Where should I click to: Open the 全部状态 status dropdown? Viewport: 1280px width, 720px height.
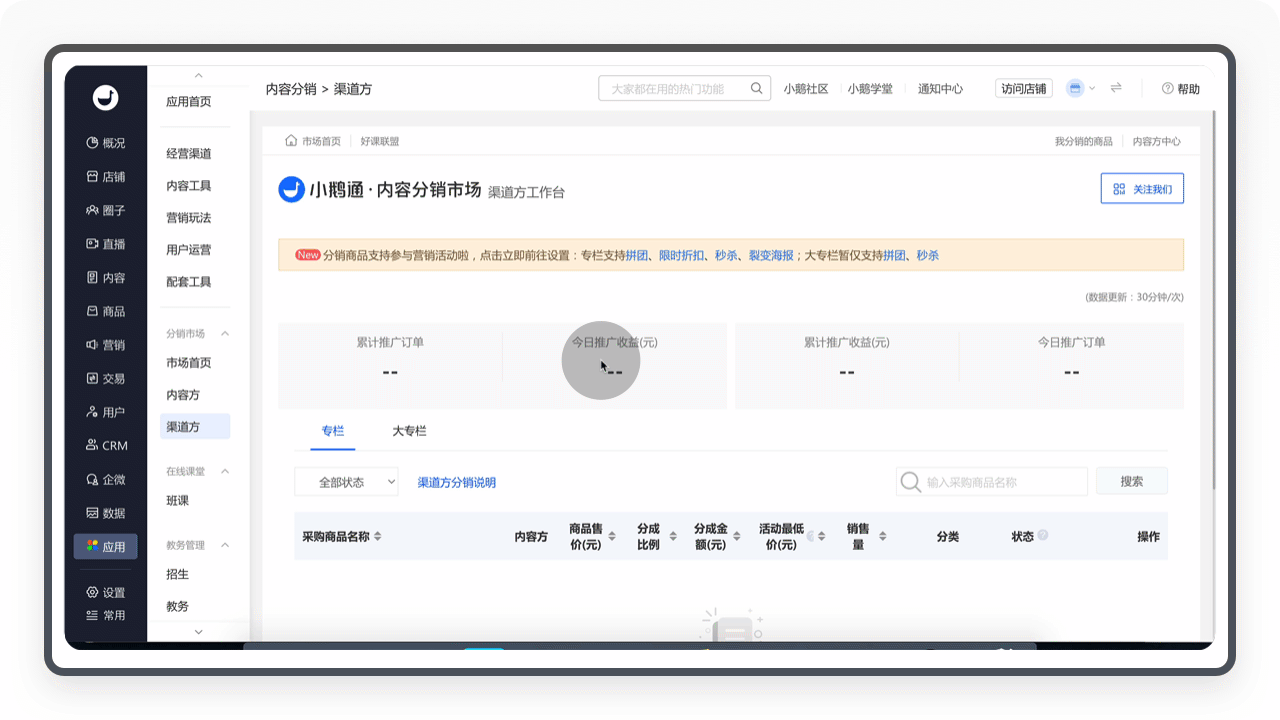(346, 482)
